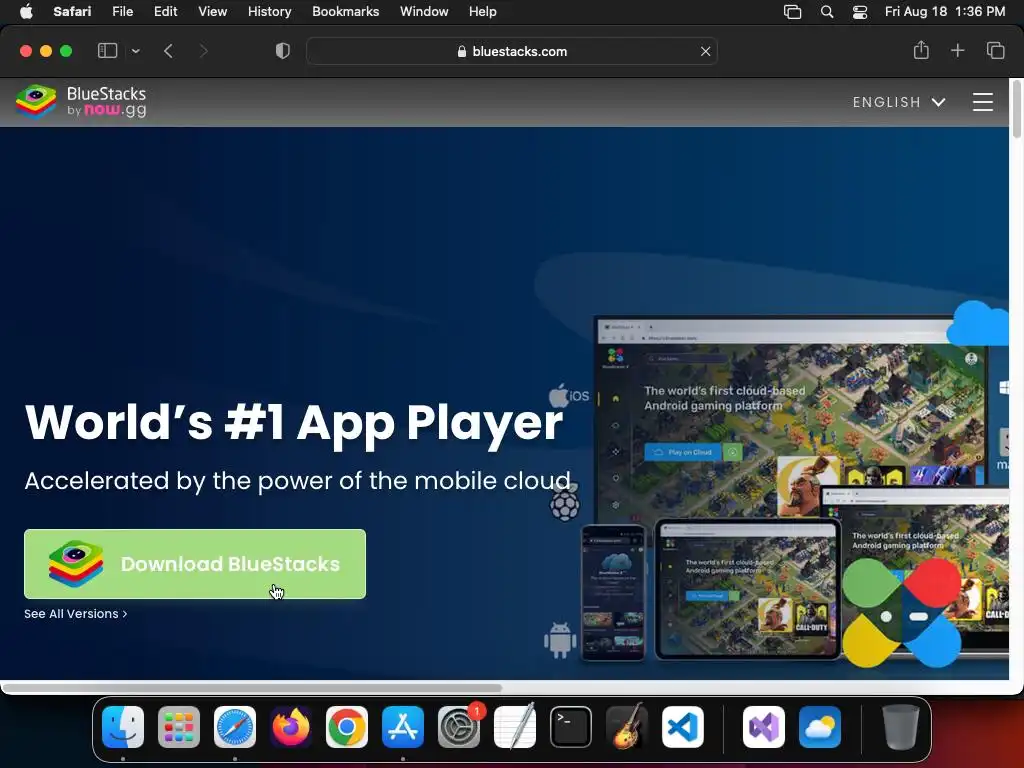Open the BlueStacks by now.gg logo
1024x768 pixels.
point(81,102)
